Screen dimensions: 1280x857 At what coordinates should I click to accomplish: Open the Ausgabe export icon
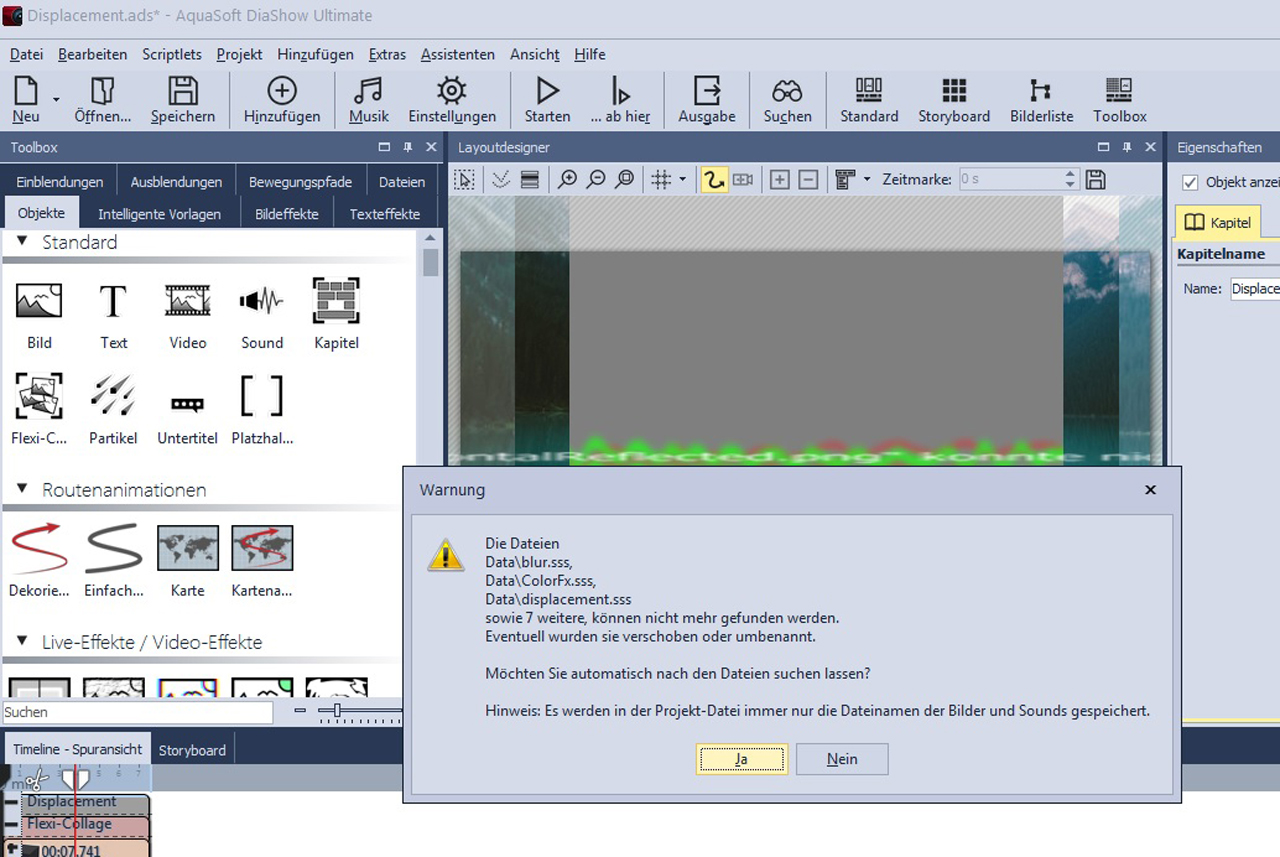[707, 92]
